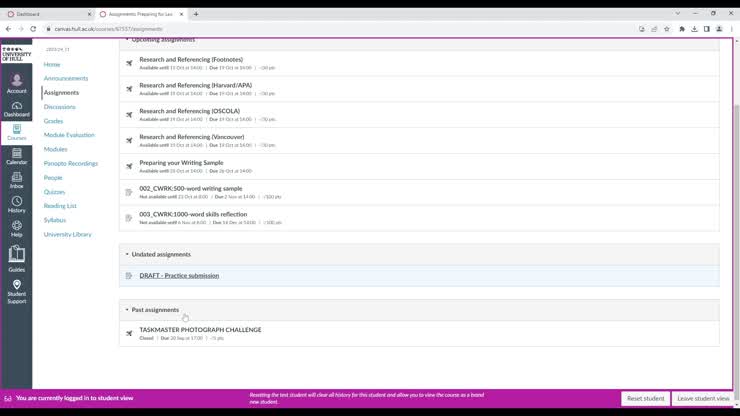Open the Inbox icon in sidebar

16,179
